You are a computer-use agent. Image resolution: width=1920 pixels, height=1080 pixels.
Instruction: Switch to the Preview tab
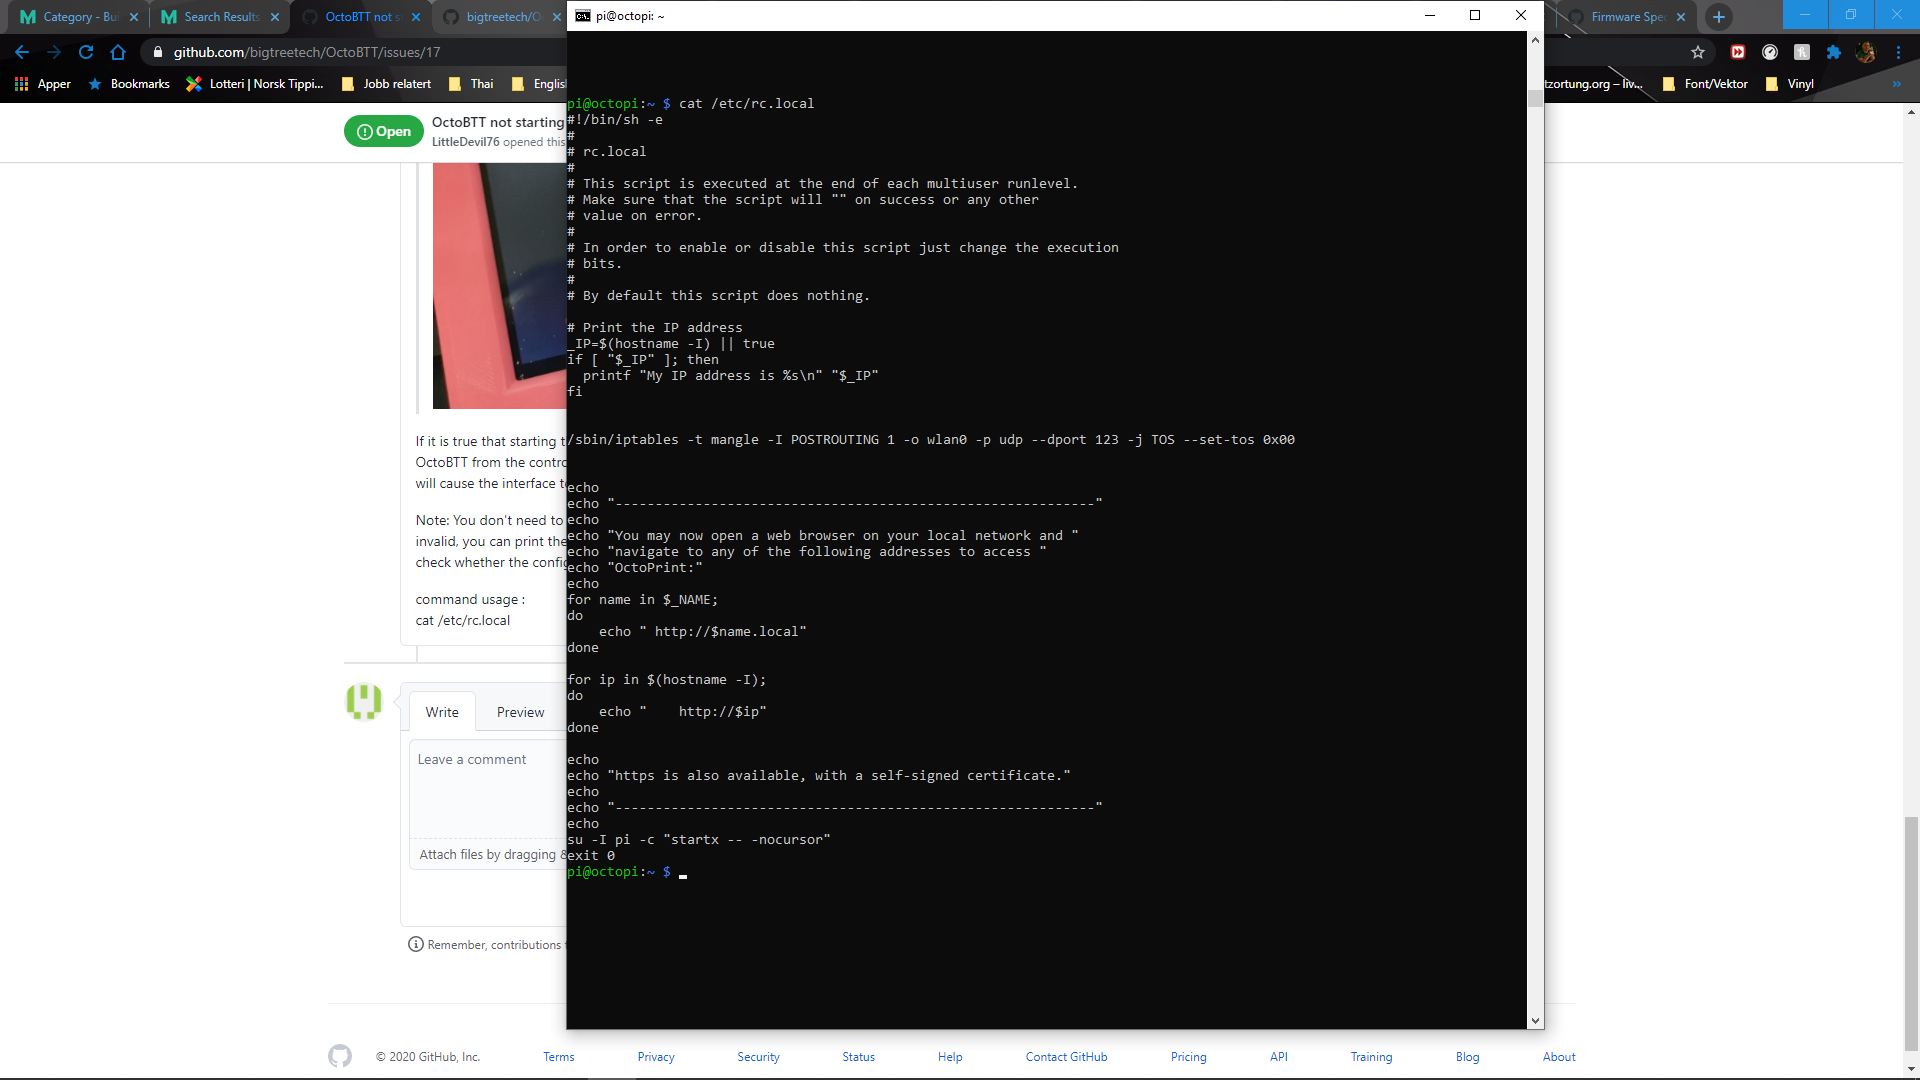519,711
